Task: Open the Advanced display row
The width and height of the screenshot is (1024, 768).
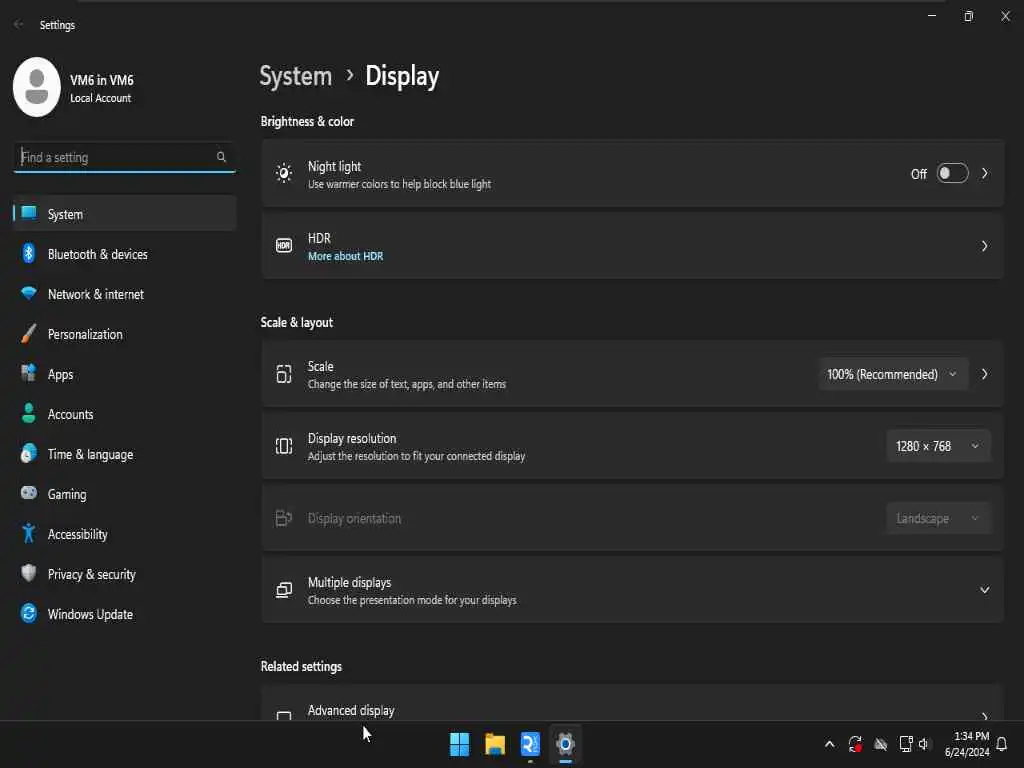Action: pos(632,703)
